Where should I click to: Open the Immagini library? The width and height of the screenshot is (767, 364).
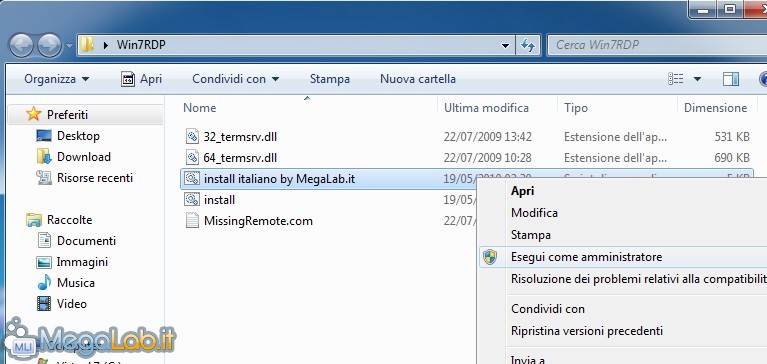82,262
